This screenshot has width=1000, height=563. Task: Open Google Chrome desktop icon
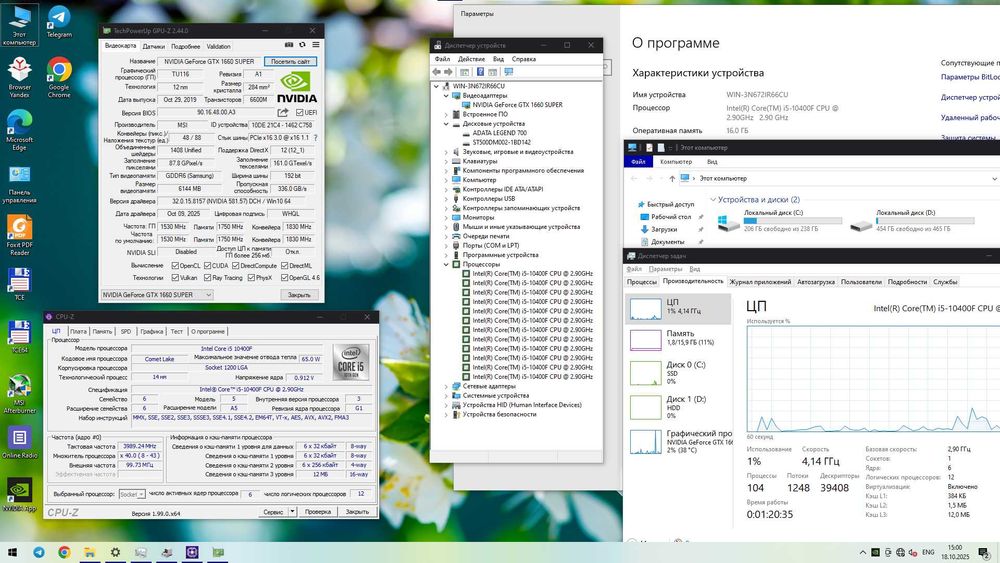coord(59,78)
